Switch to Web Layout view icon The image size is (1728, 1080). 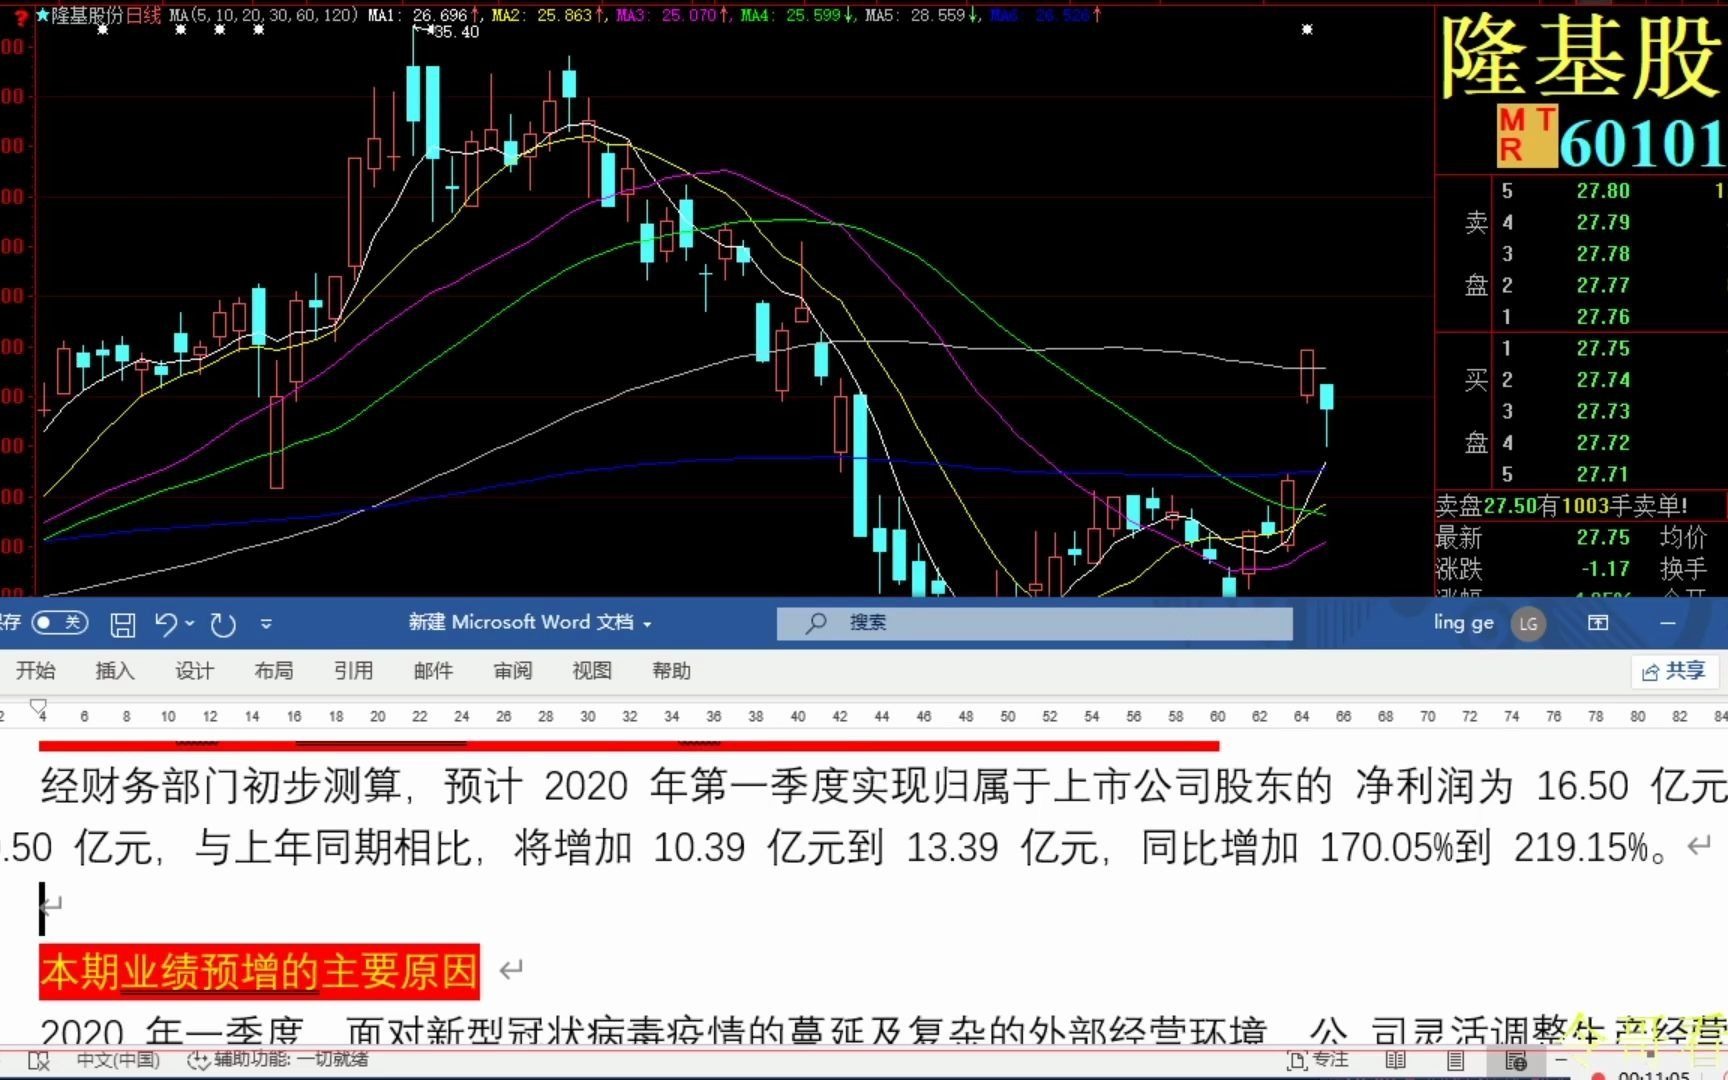(x=1515, y=1061)
